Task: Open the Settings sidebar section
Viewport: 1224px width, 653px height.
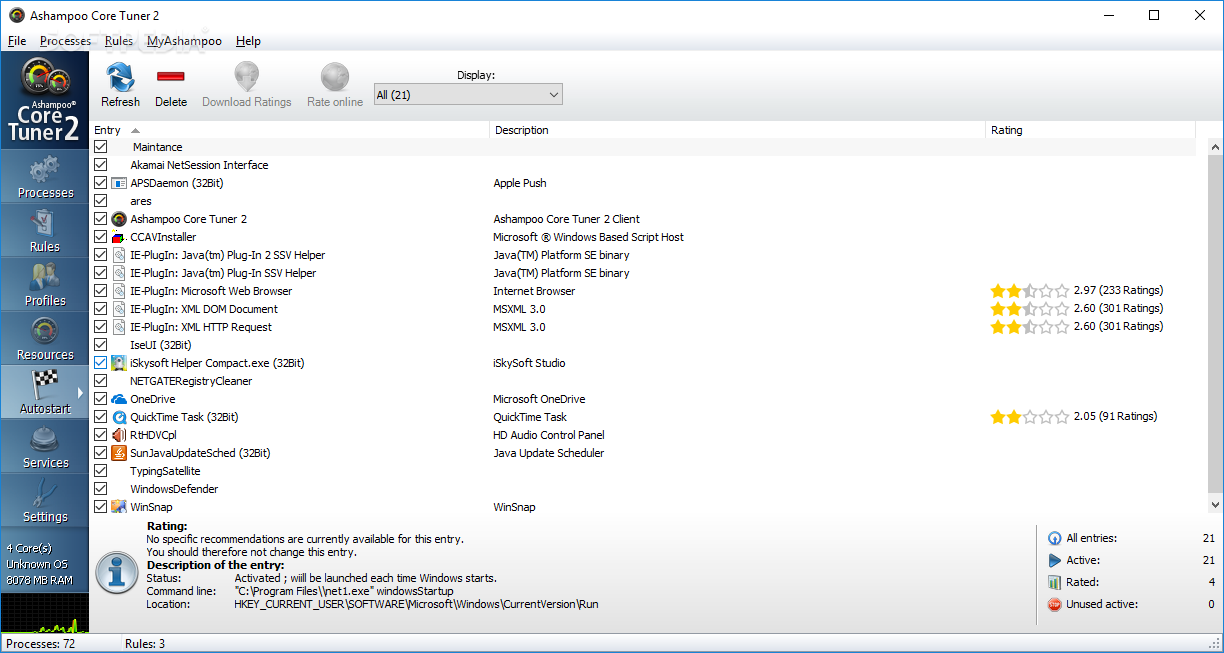Action: tap(45, 500)
